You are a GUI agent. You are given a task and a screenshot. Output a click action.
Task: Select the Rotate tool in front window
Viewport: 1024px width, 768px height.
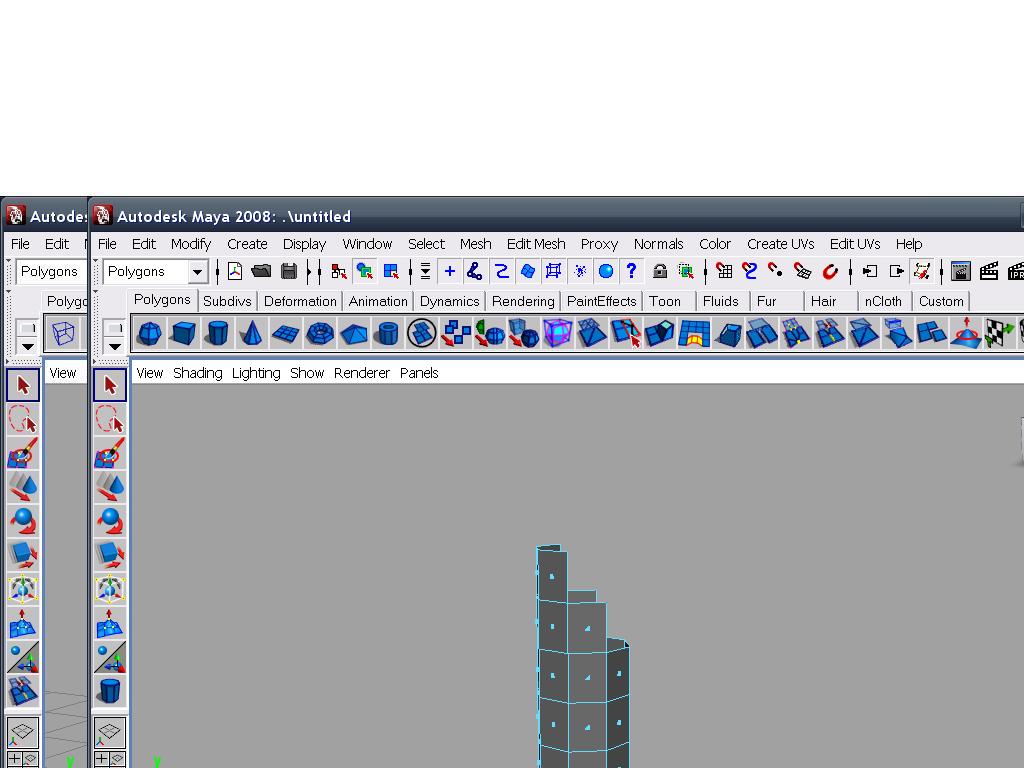point(110,520)
